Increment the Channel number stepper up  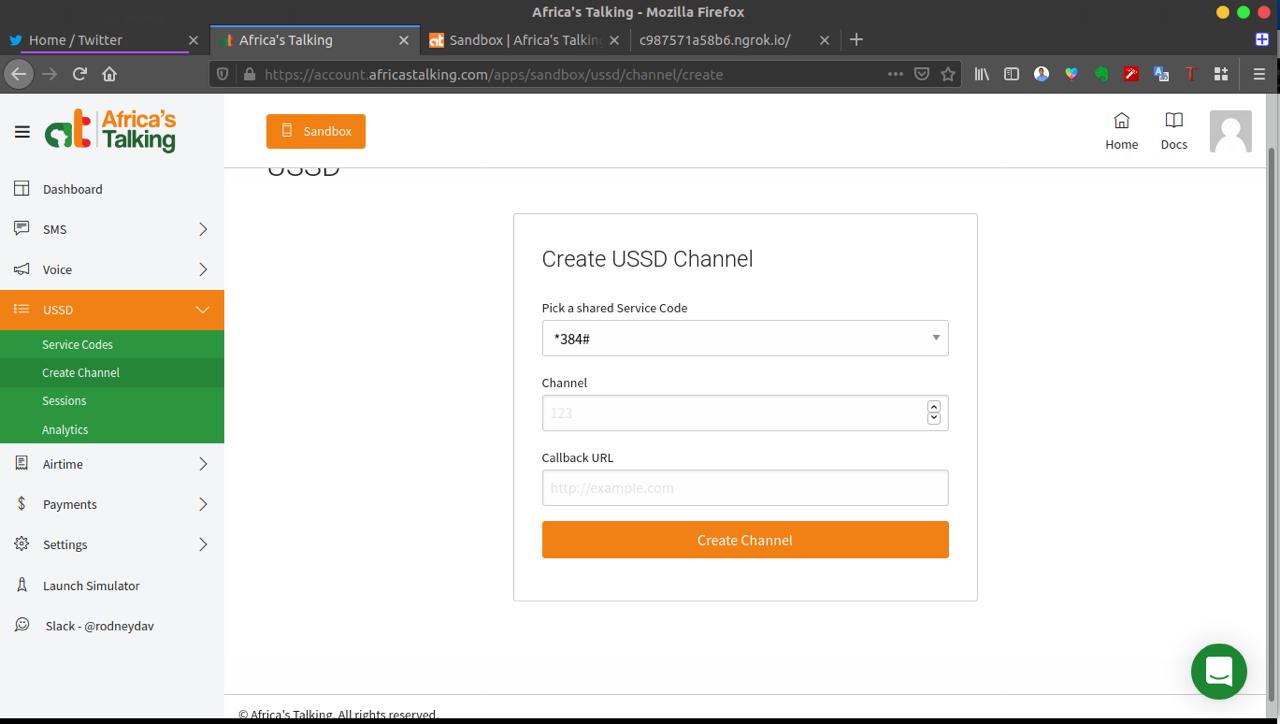934,407
